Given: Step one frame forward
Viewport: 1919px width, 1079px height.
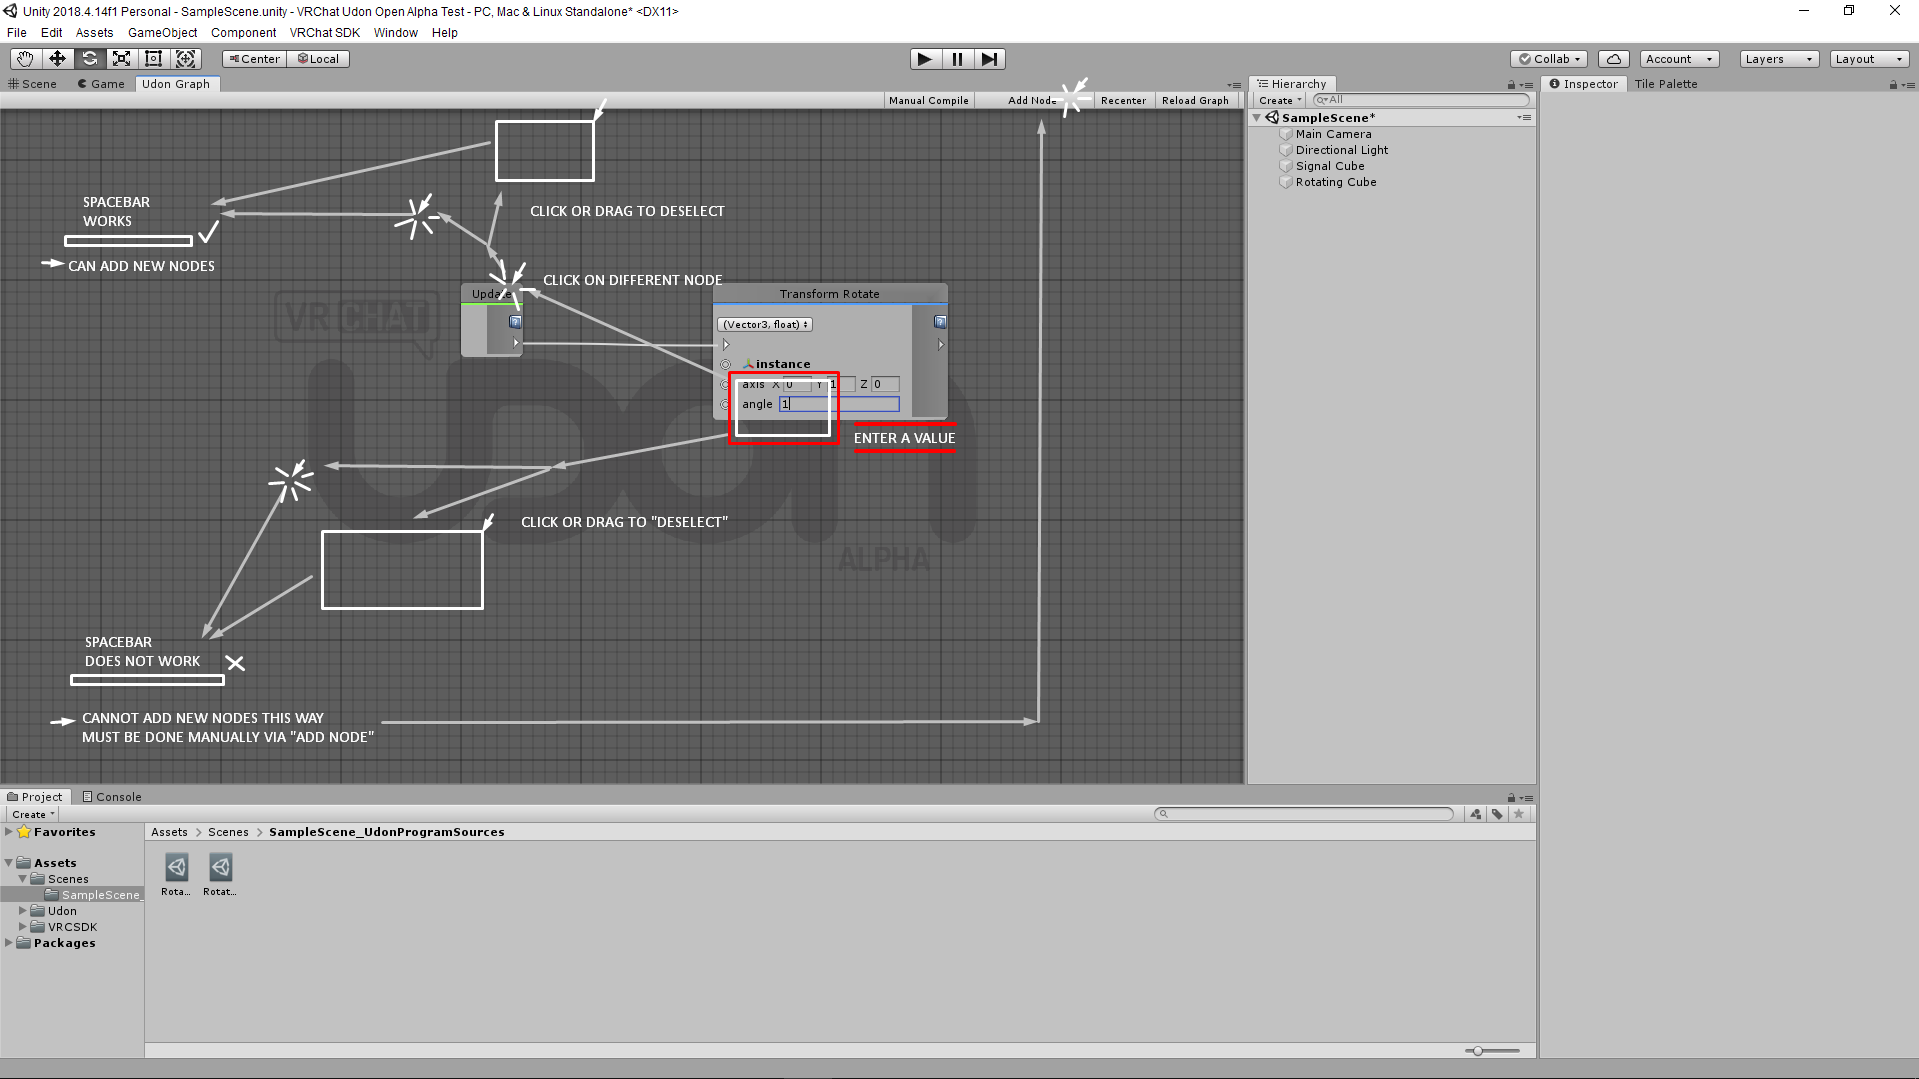Looking at the screenshot, I should coord(989,59).
